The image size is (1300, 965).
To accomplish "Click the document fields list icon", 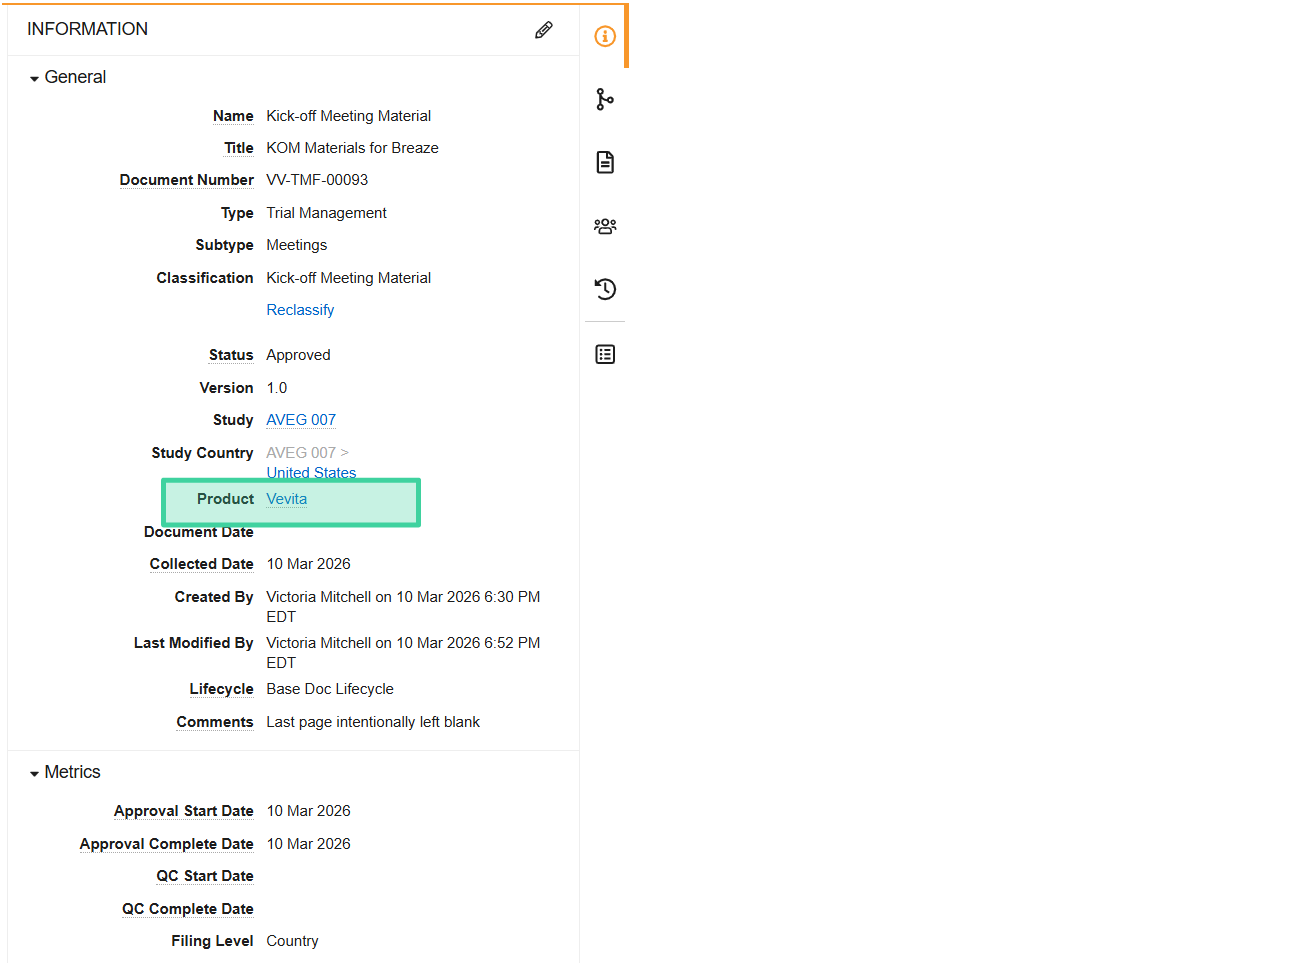I will (604, 353).
